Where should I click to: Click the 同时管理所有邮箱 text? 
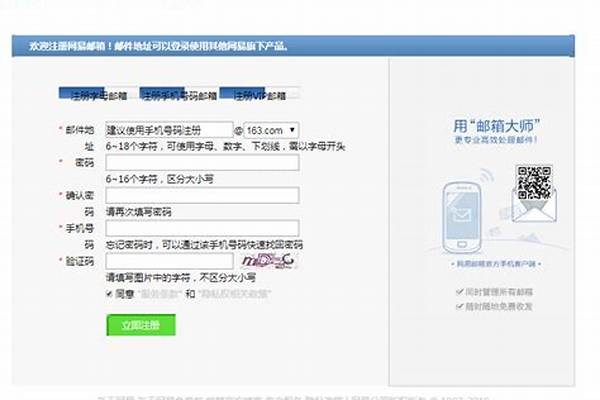(x=499, y=292)
